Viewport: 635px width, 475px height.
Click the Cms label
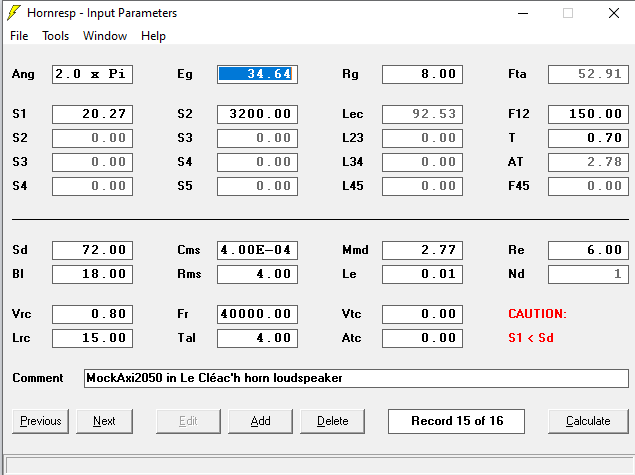[x=189, y=250]
